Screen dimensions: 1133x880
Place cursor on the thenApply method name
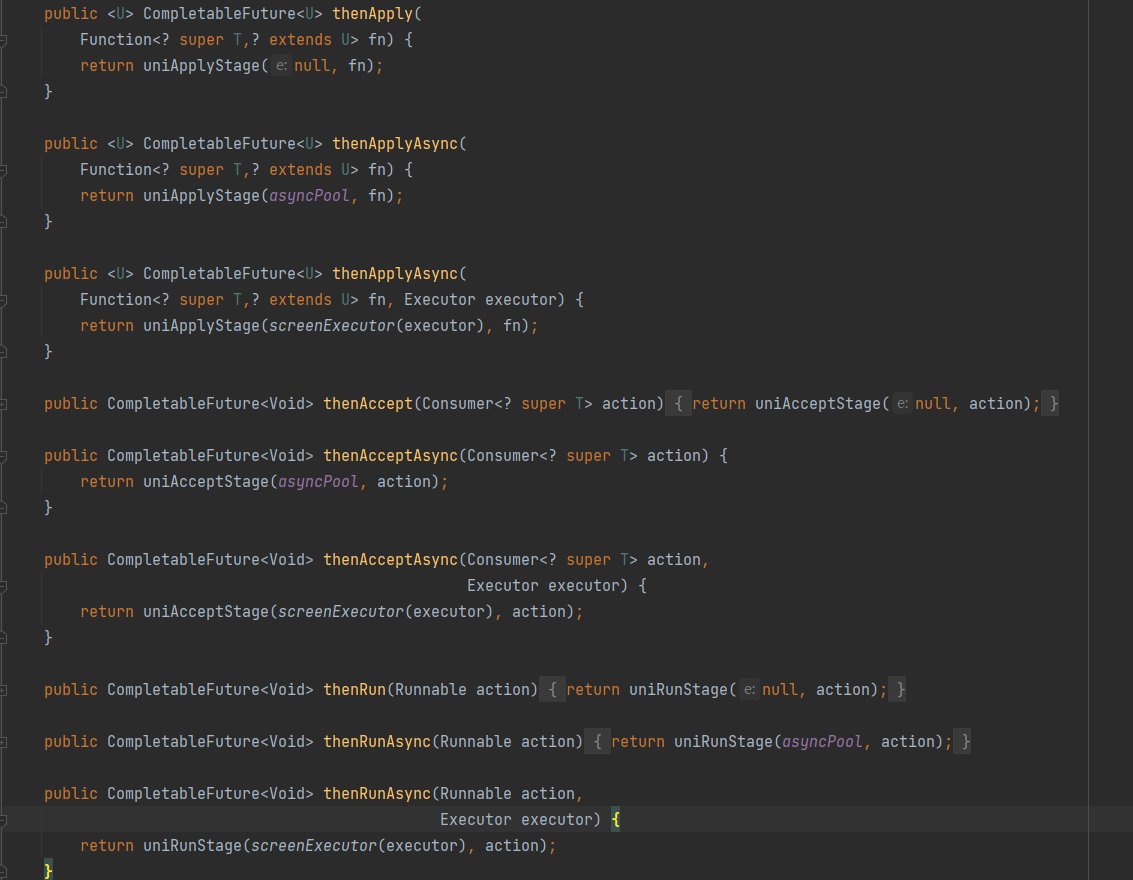coord(373,14)
